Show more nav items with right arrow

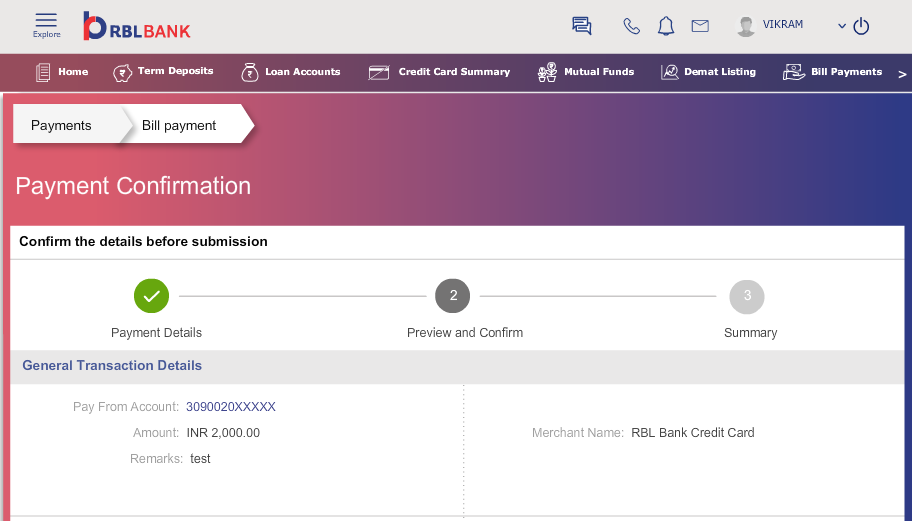(x=902, y=74)
